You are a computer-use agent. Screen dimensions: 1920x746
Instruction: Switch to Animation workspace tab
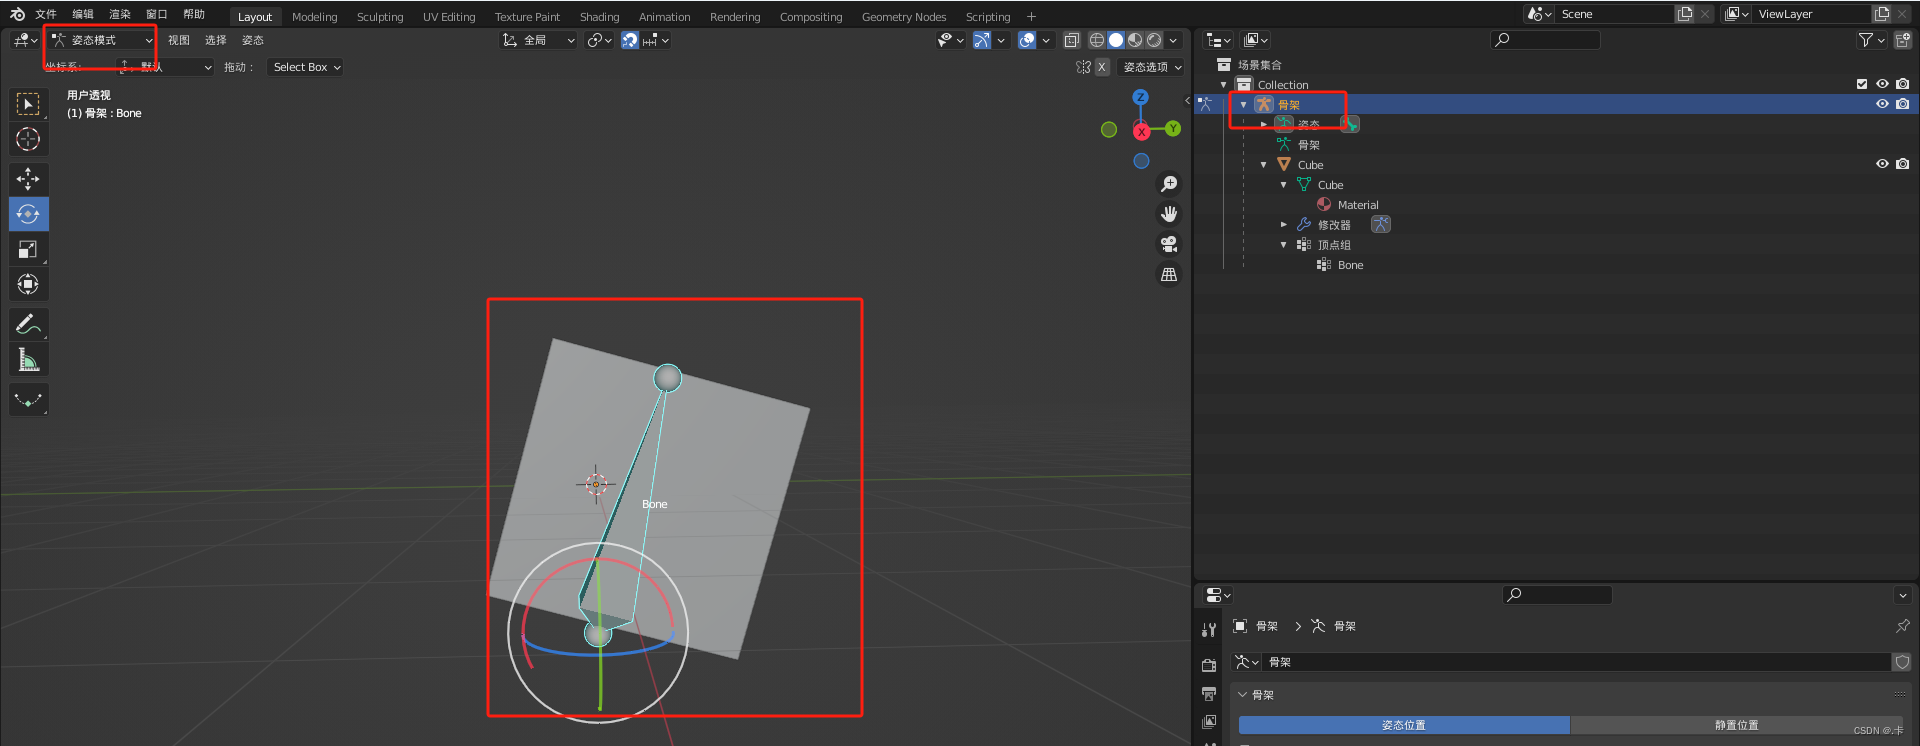click(x=664, y=17)
